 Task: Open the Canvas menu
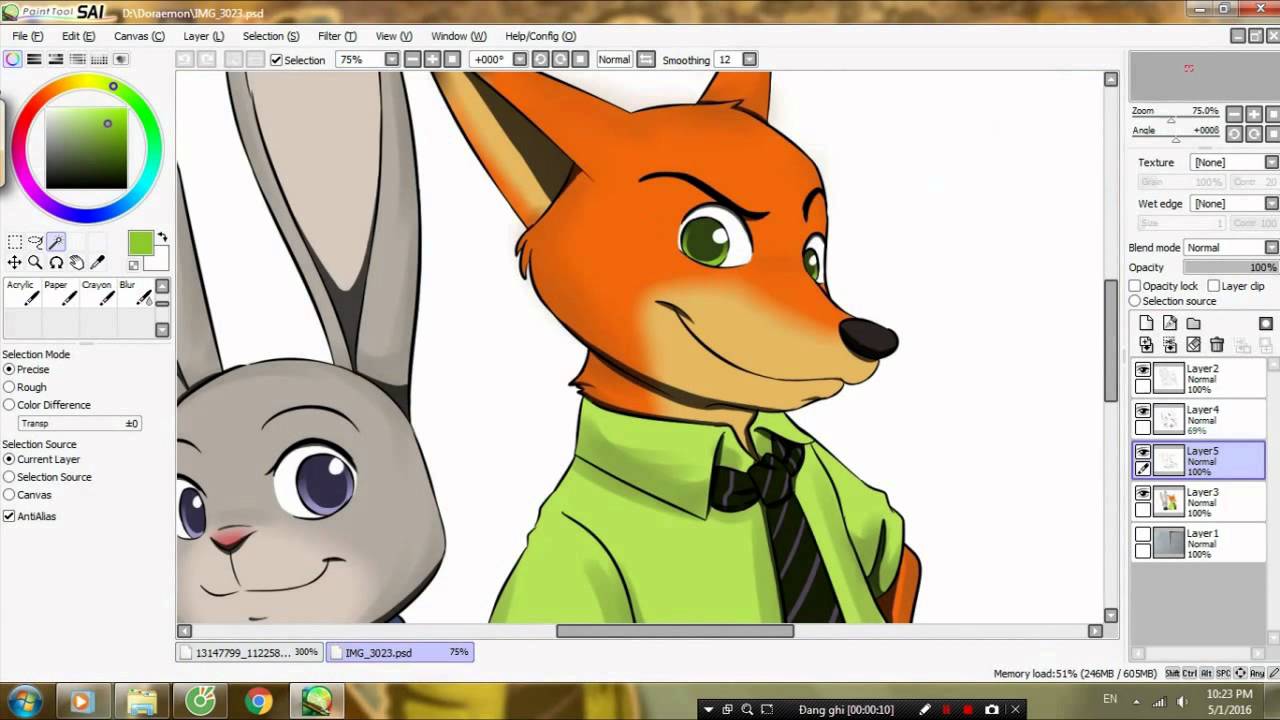[139, 36]
